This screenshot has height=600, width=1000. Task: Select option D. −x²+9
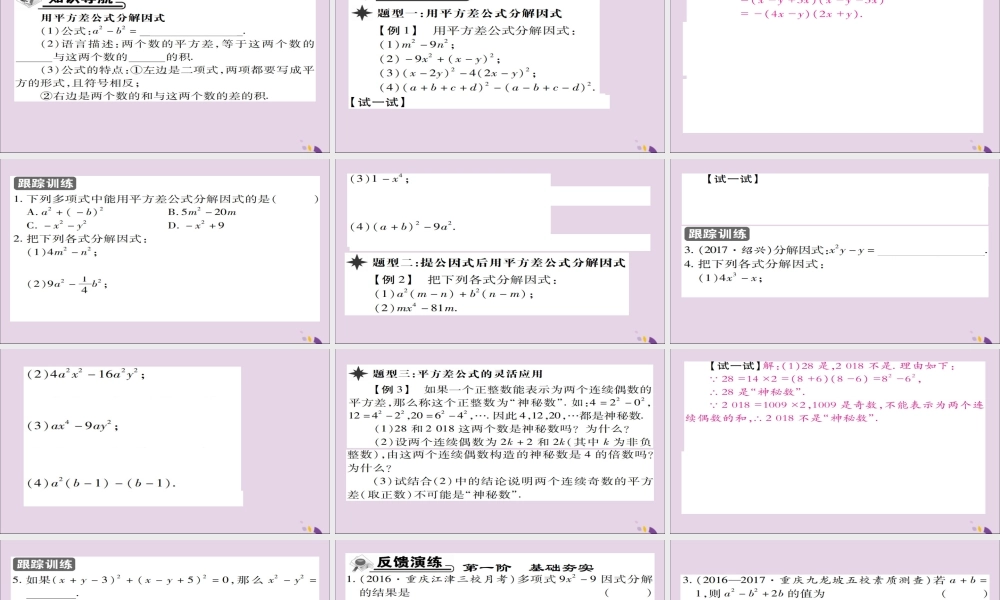[x=196, y=225]
